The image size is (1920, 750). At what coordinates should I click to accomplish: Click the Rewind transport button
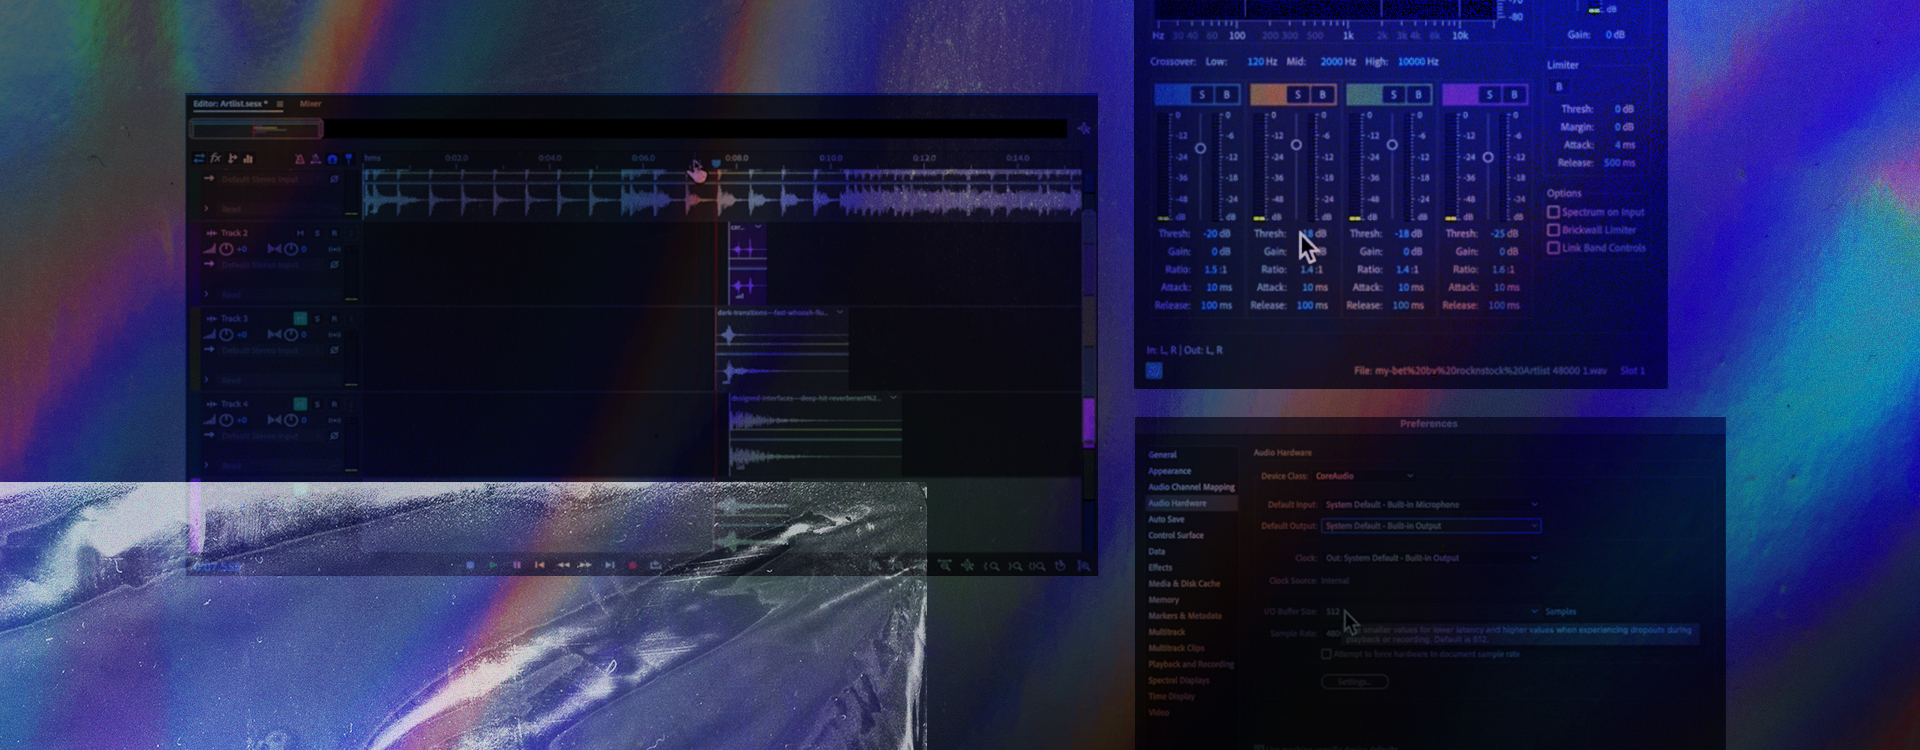click(x=563, y=565)
